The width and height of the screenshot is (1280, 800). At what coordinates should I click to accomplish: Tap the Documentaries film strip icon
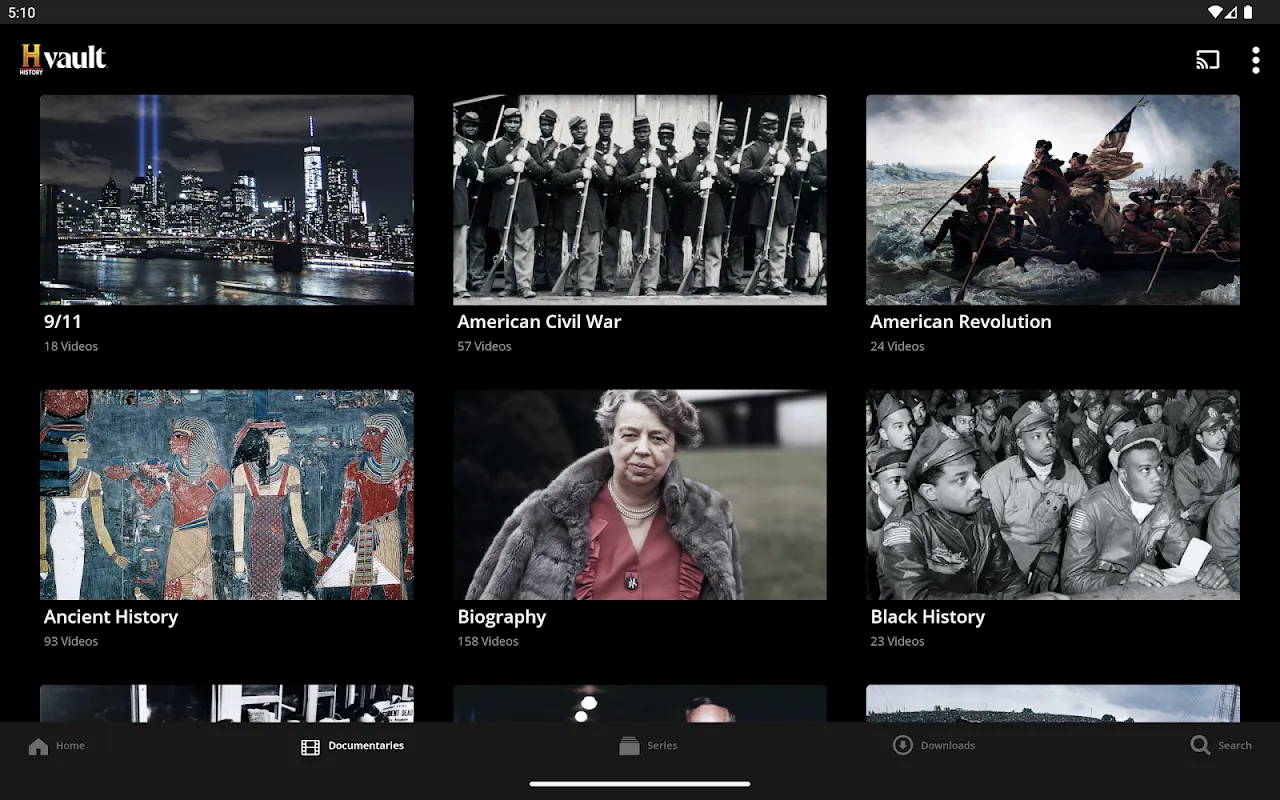(x=310, y=746)
